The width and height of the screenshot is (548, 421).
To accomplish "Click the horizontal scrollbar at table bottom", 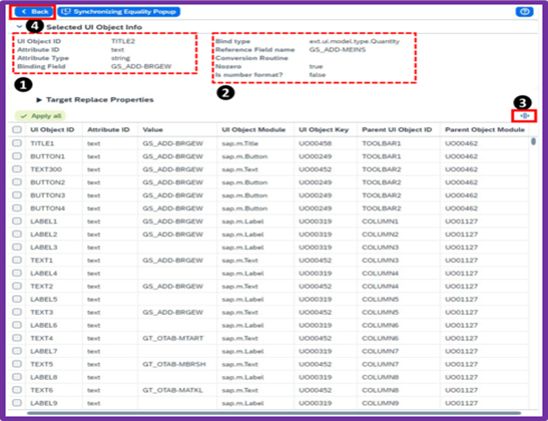I will tap(274, 413).
